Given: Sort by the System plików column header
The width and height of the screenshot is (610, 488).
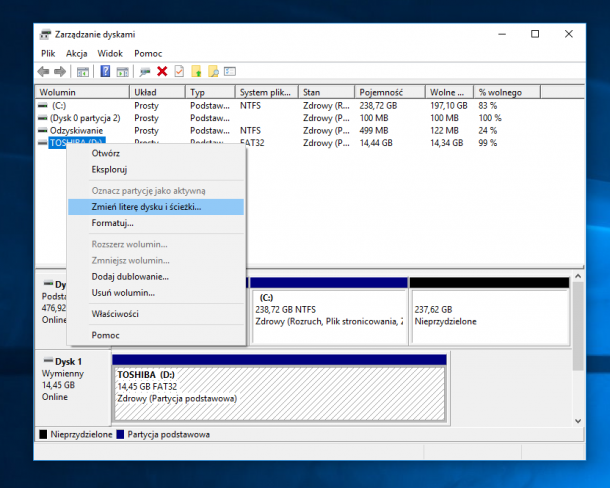Looking at the screenshot, I should [266, 91].
